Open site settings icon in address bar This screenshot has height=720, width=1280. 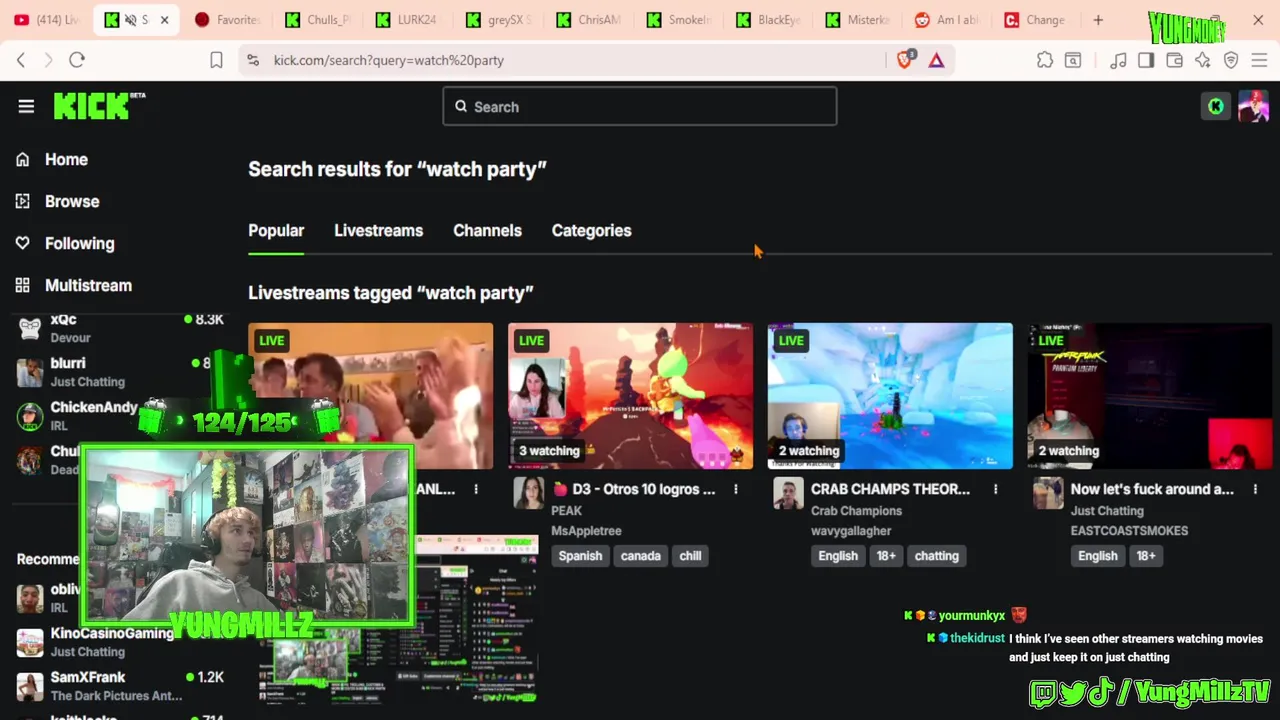pyautogui.click(x=252, y=60)
